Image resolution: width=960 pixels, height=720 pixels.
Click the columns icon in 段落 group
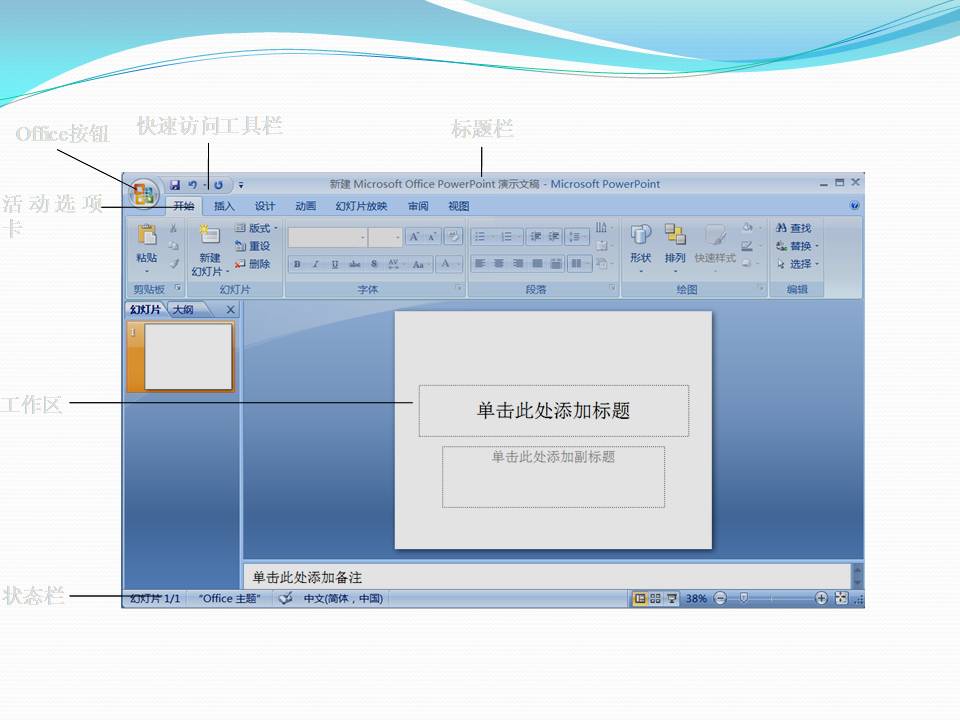click(577, 264)
